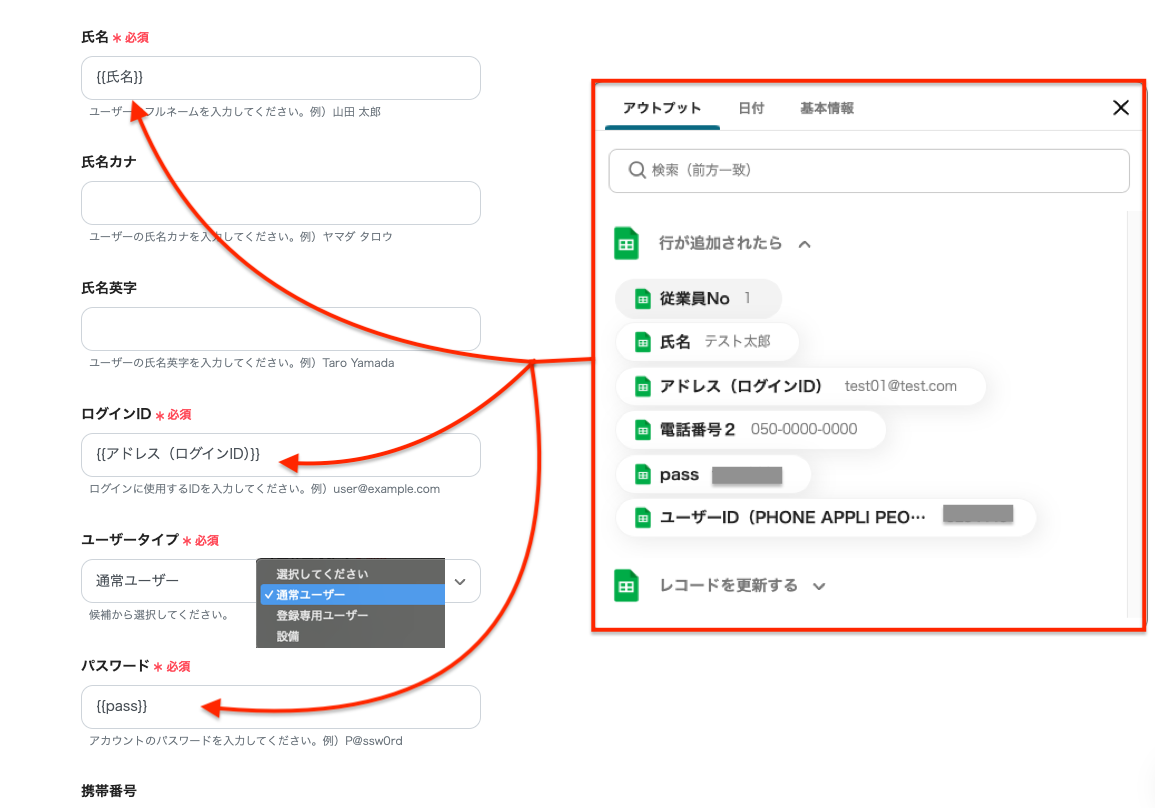The height and width of the screenshot is (808, 1155).
Task: Click the 検索（前方一致） search box
Action: (x=869, y=171)
